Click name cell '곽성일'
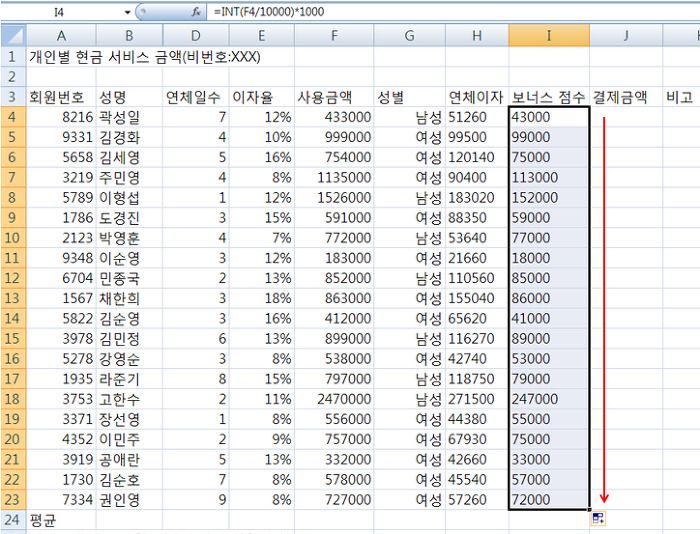Viewport: 700px width, 534px height. [129, 117]
